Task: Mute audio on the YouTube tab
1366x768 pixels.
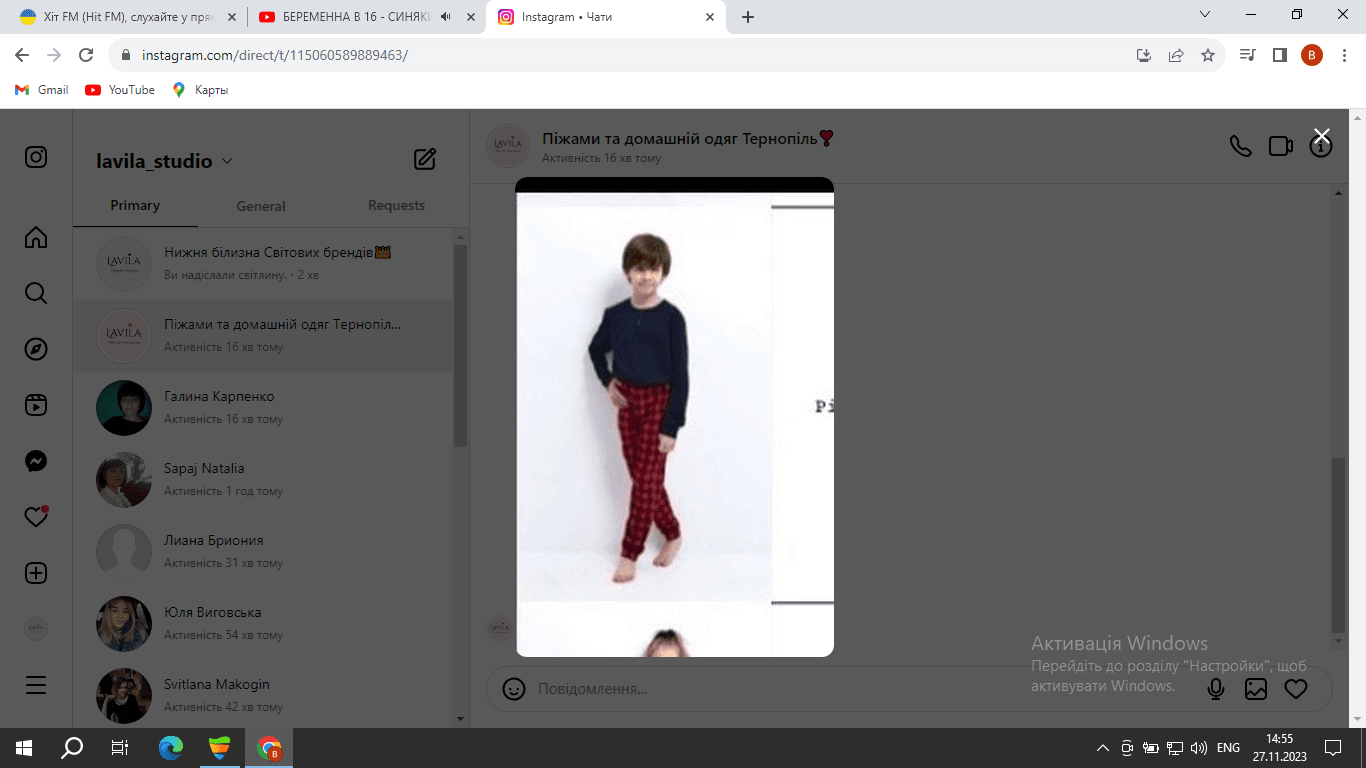Action: pos(445,17)
